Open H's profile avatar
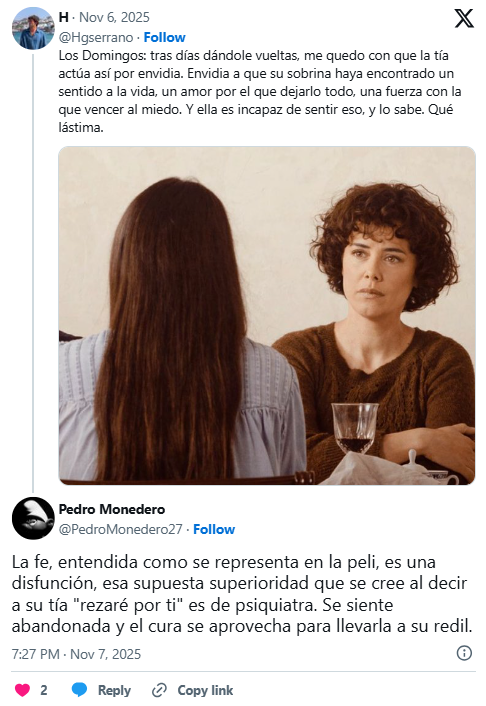 pos(33,28)
